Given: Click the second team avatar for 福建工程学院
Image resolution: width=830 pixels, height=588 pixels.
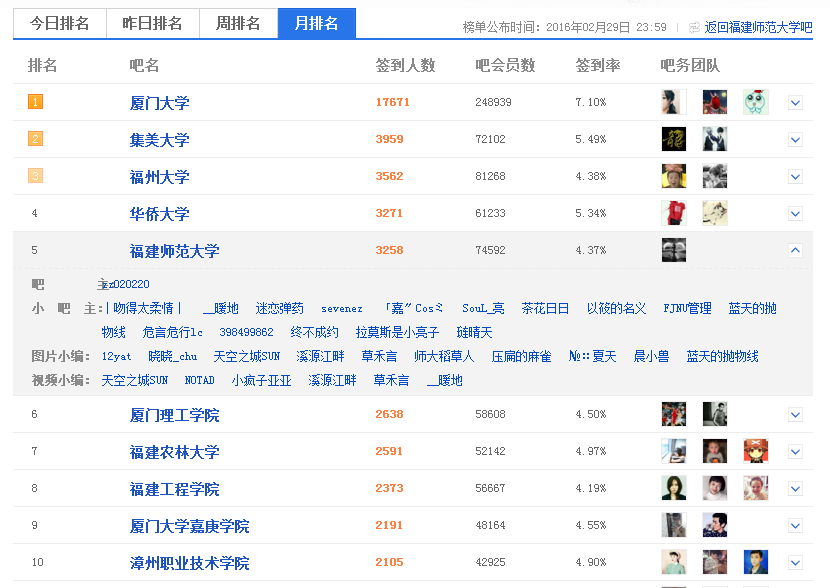Looking at the screenshot, I should coord(715,489).
